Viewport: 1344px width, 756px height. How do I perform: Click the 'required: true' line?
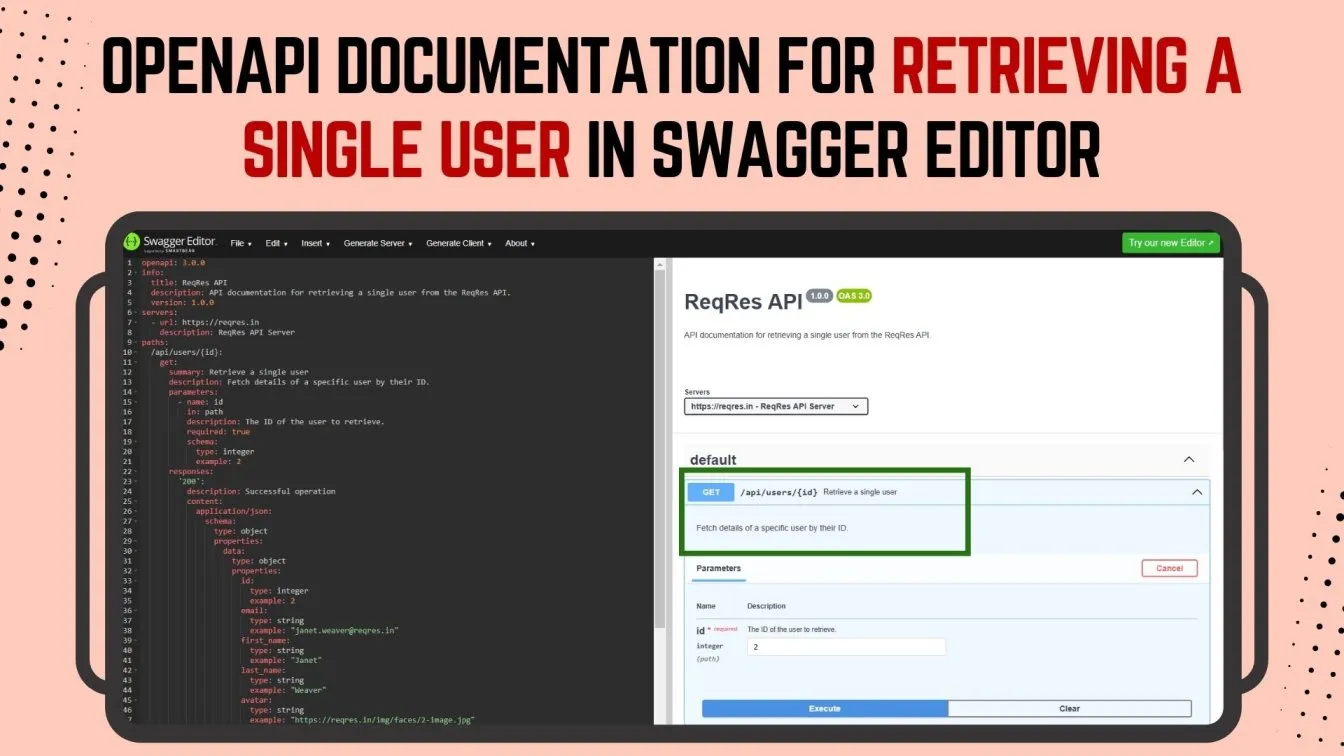pyautogui.click(x=218, y=432)
